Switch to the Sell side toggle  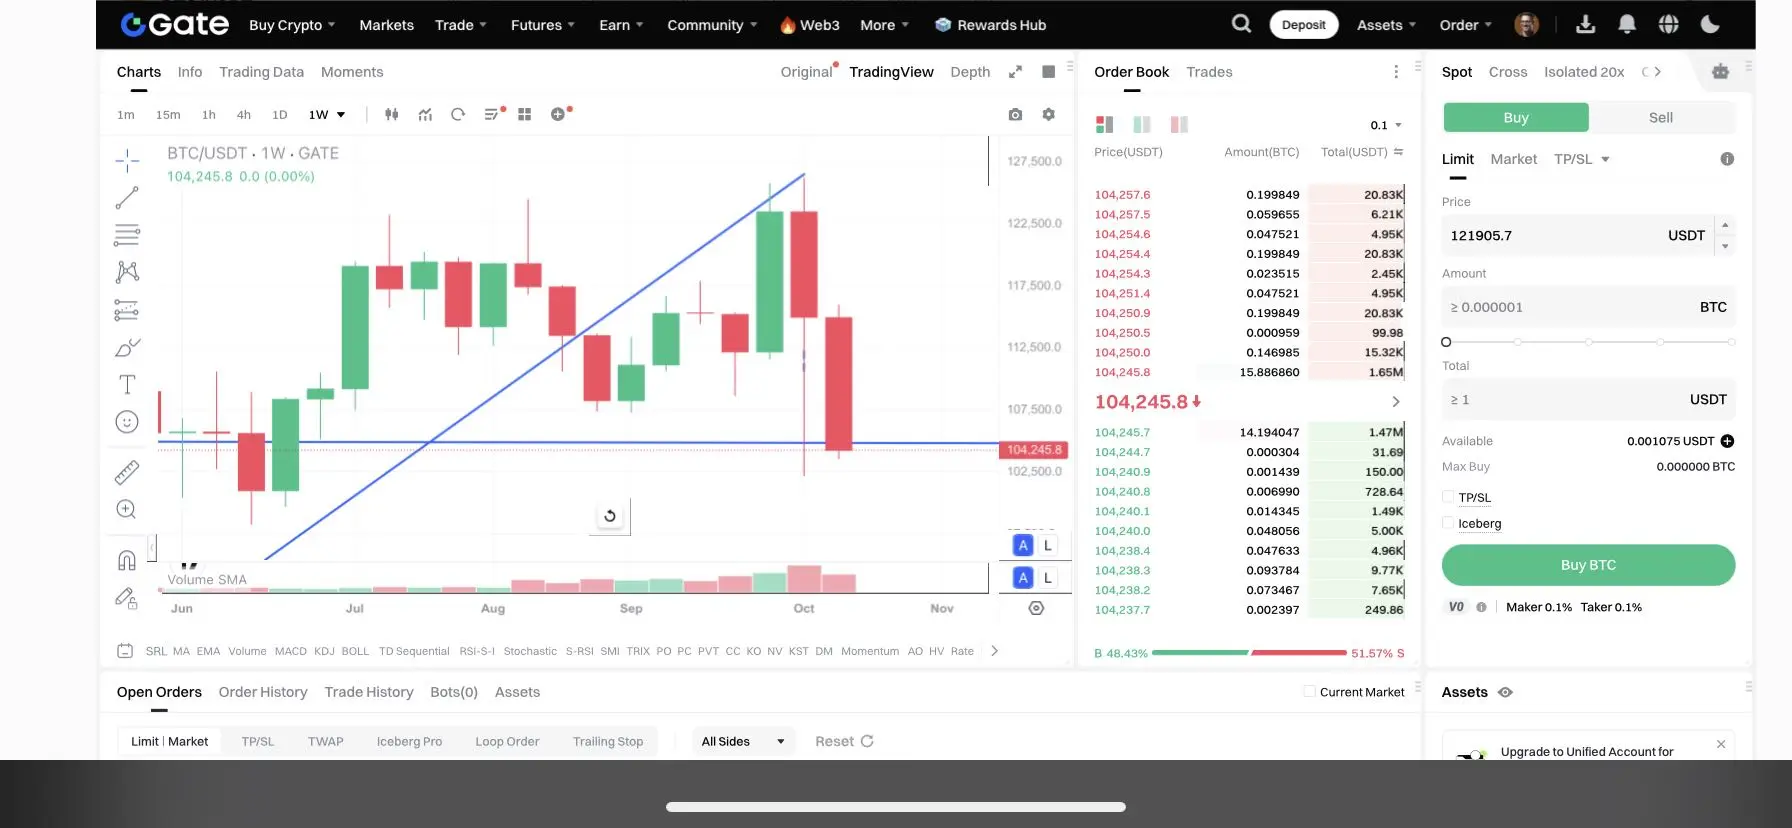click(x=1661, y=117)
